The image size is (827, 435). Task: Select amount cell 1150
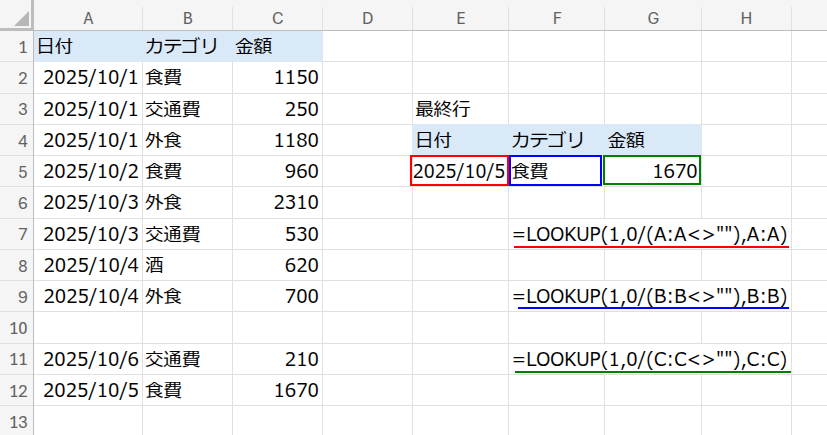point(277,78)
